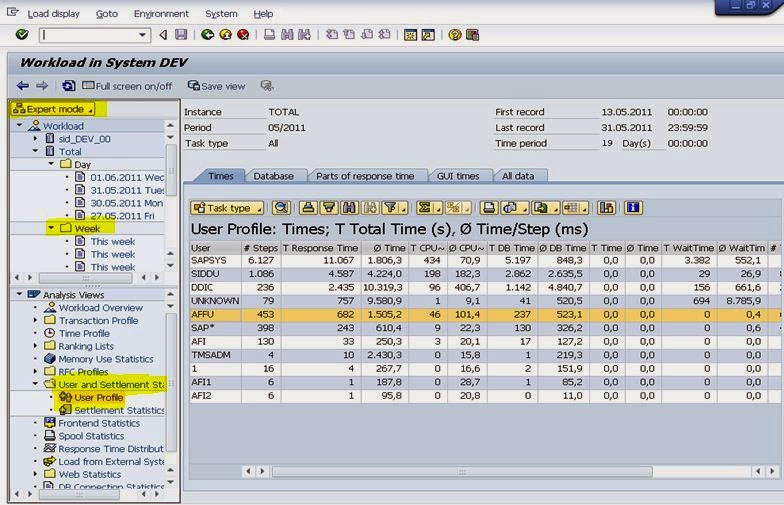Collapse the Week folder node
The image size is (784, 505).
pyautogui.click(x=51, y=228)
